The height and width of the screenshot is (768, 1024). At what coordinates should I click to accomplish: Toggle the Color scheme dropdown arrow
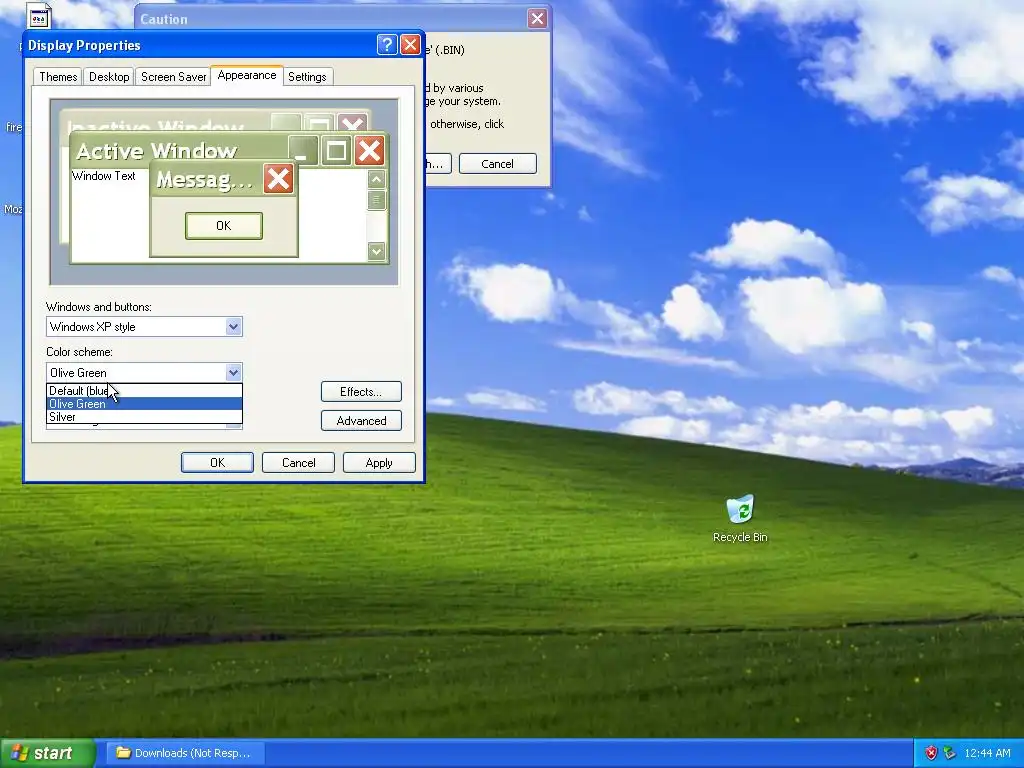pos(234,372)
